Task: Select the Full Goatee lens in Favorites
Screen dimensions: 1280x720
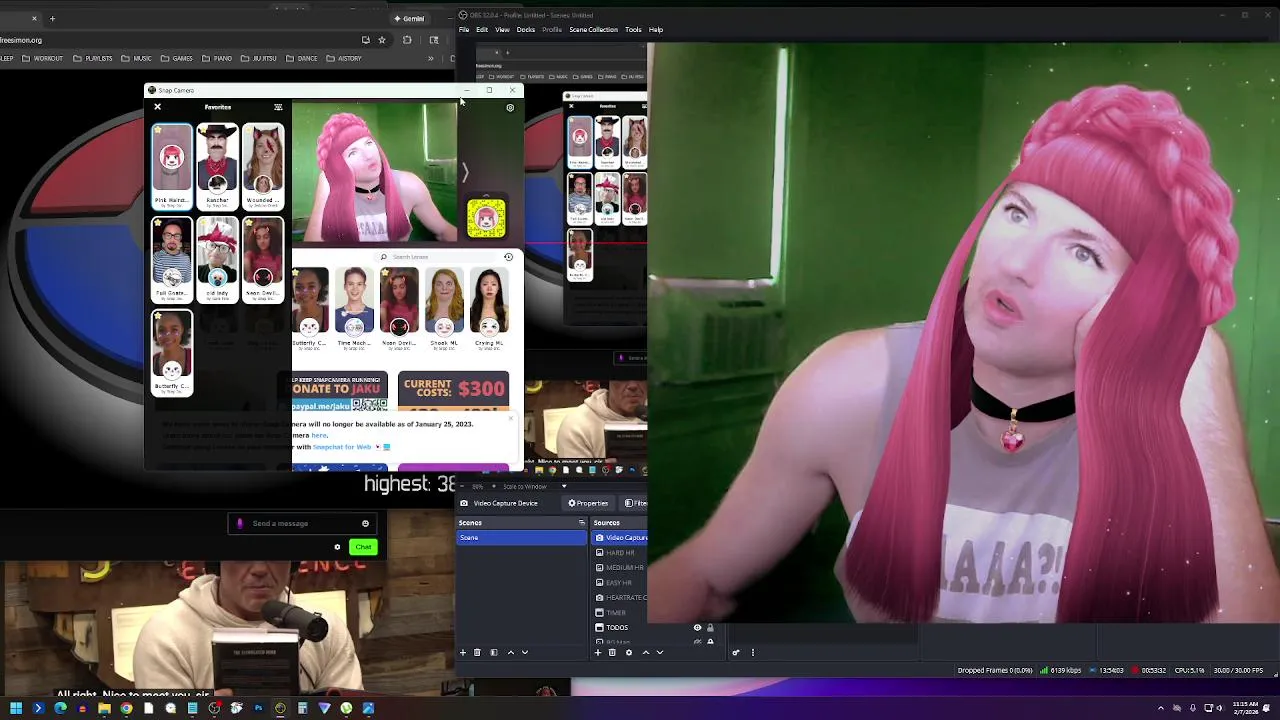Action: pyautogui.click(x=172, y=259)
